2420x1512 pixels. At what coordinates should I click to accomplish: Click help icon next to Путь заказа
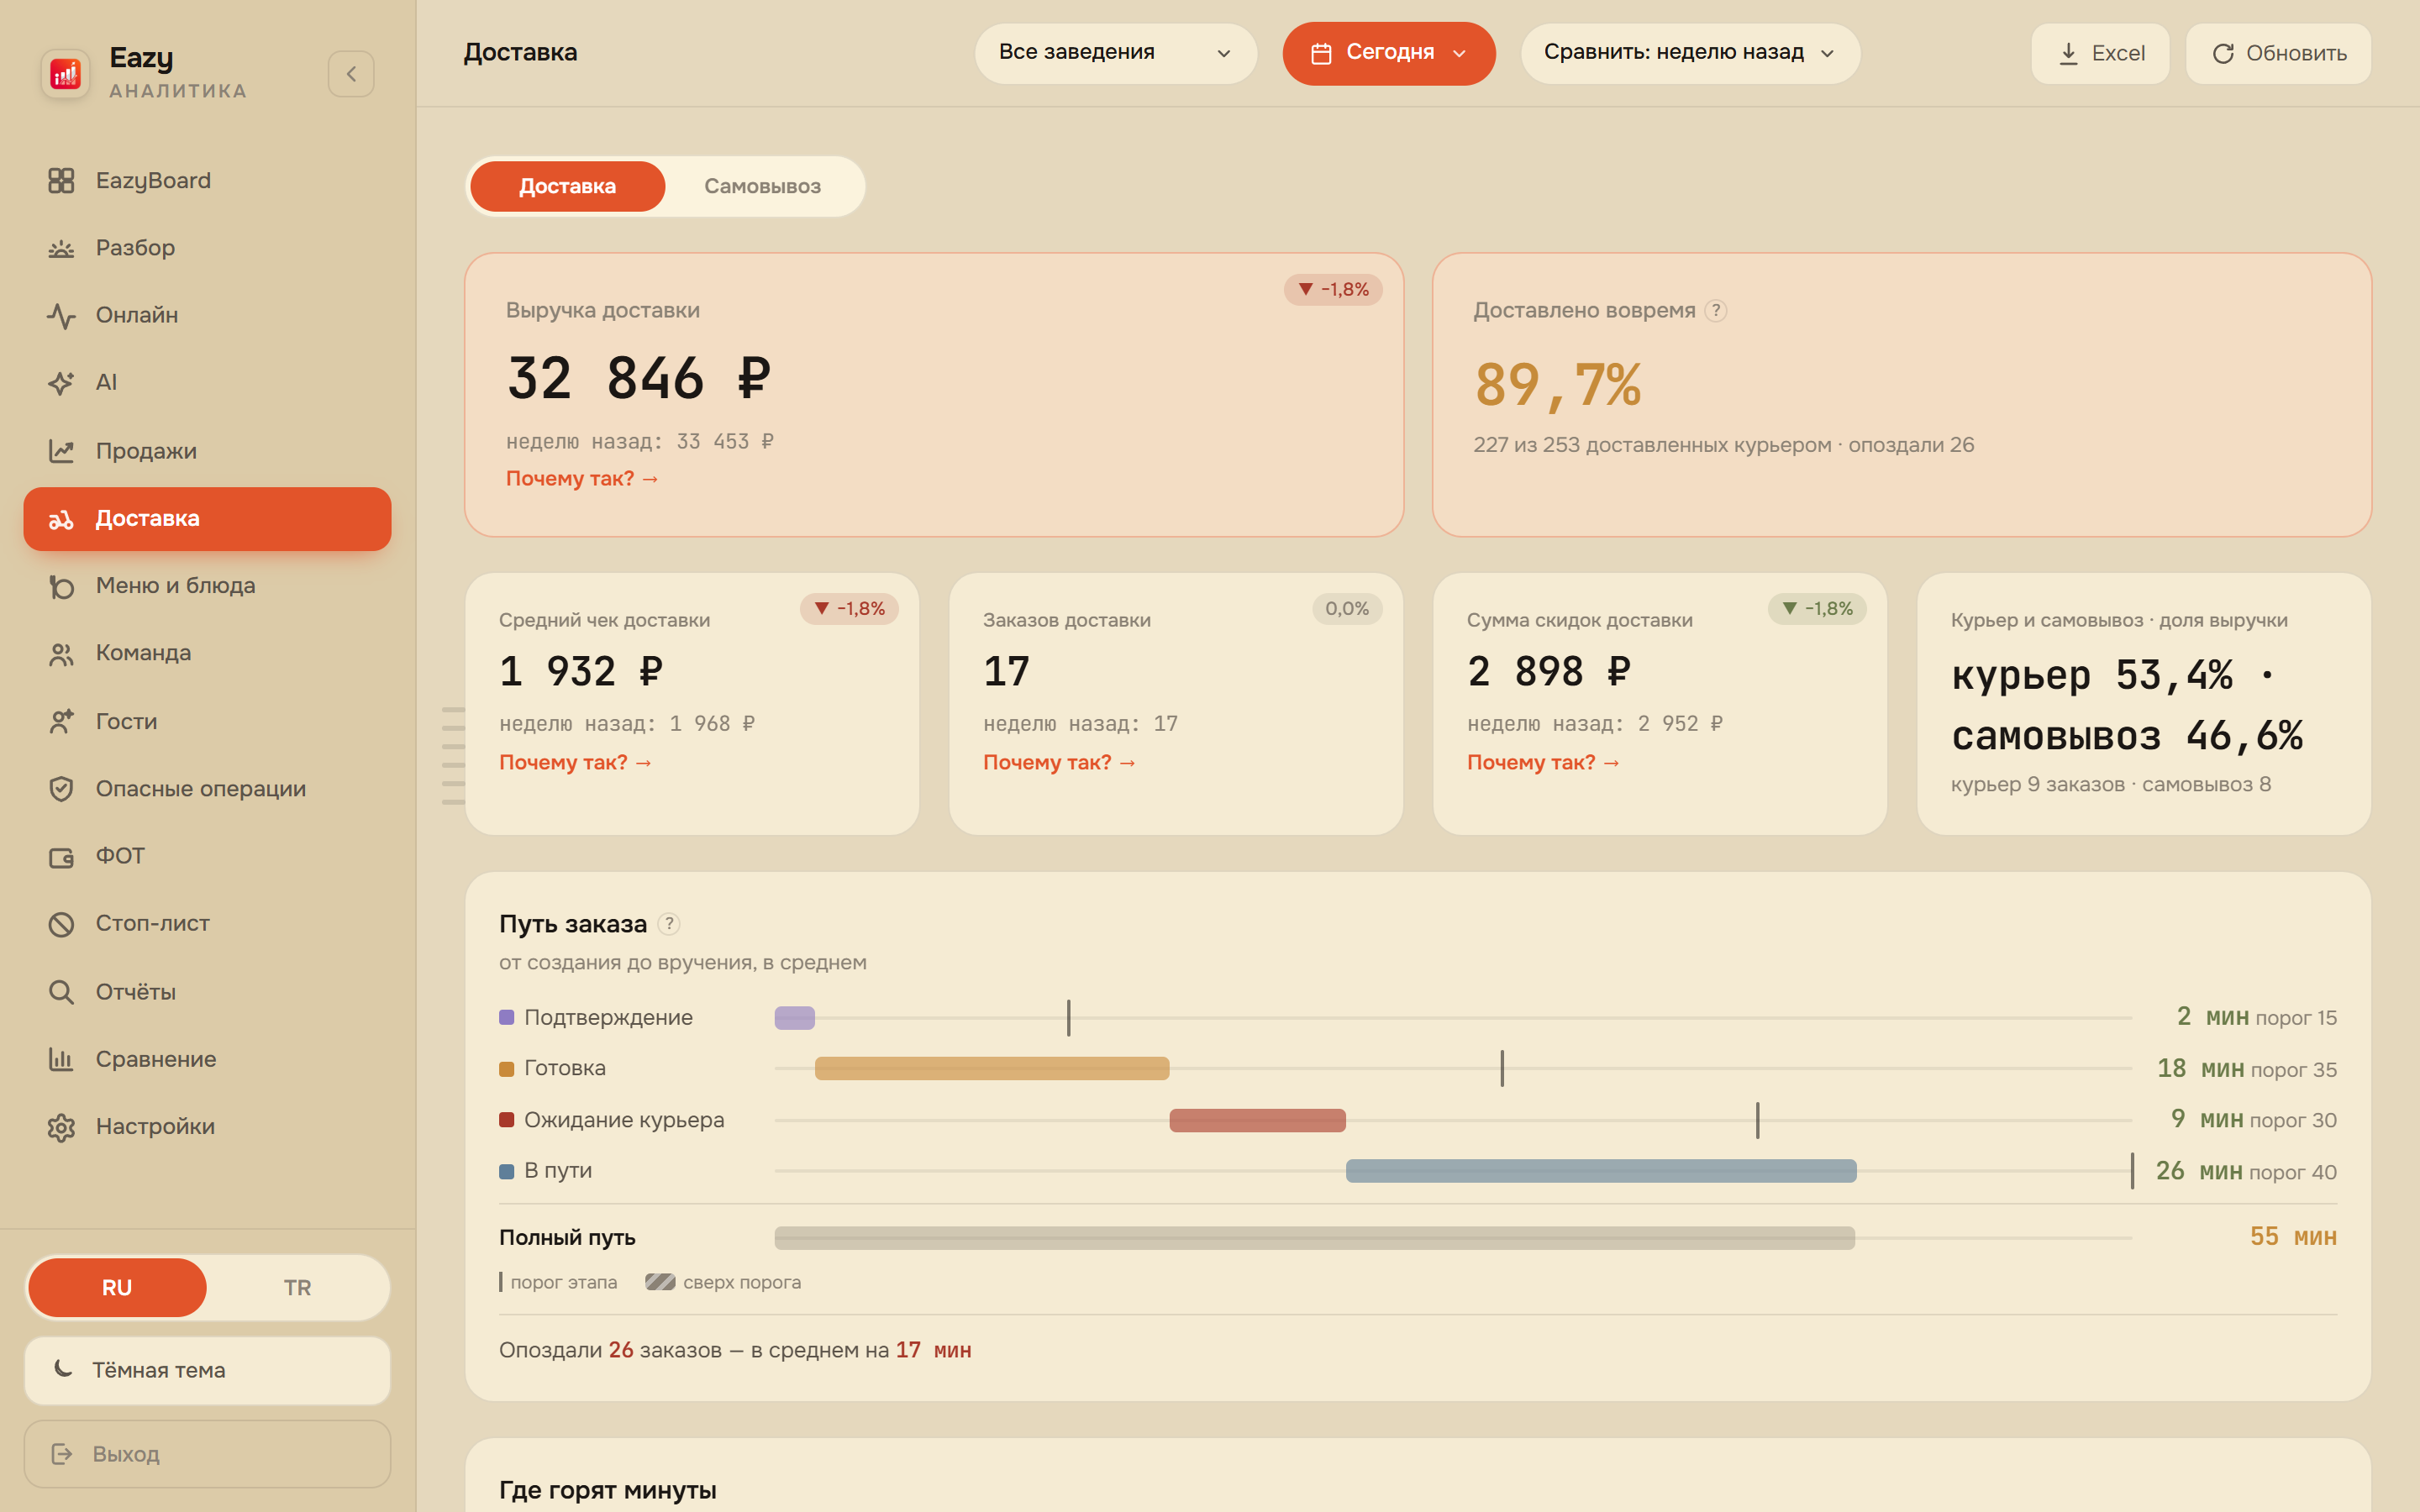coord(669,924)
